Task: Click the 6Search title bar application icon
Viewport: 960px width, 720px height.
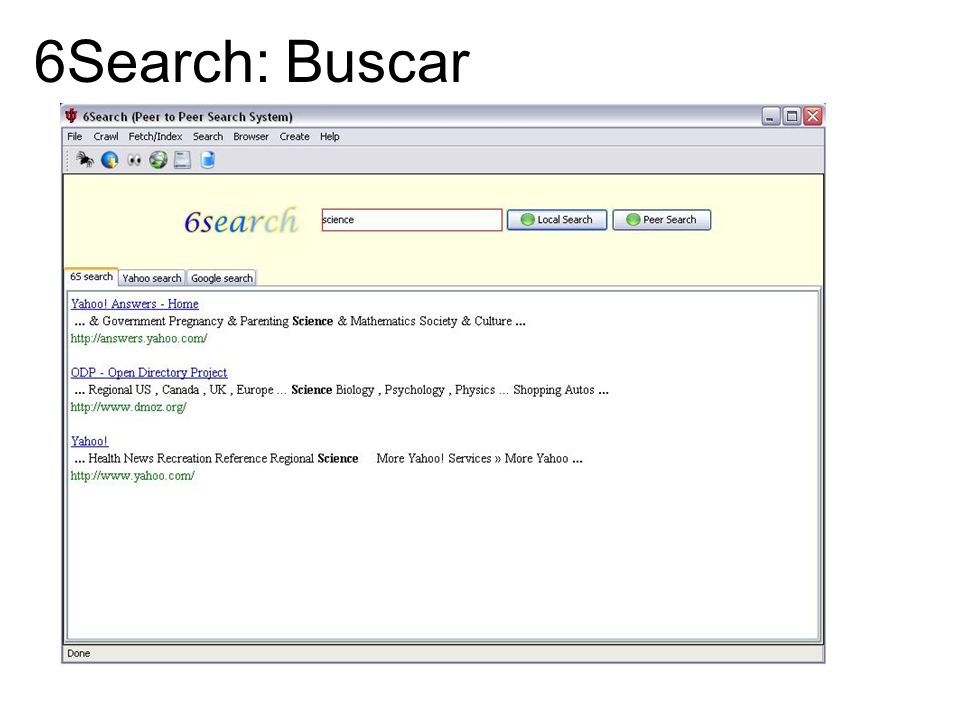Action: click(72, 116)
